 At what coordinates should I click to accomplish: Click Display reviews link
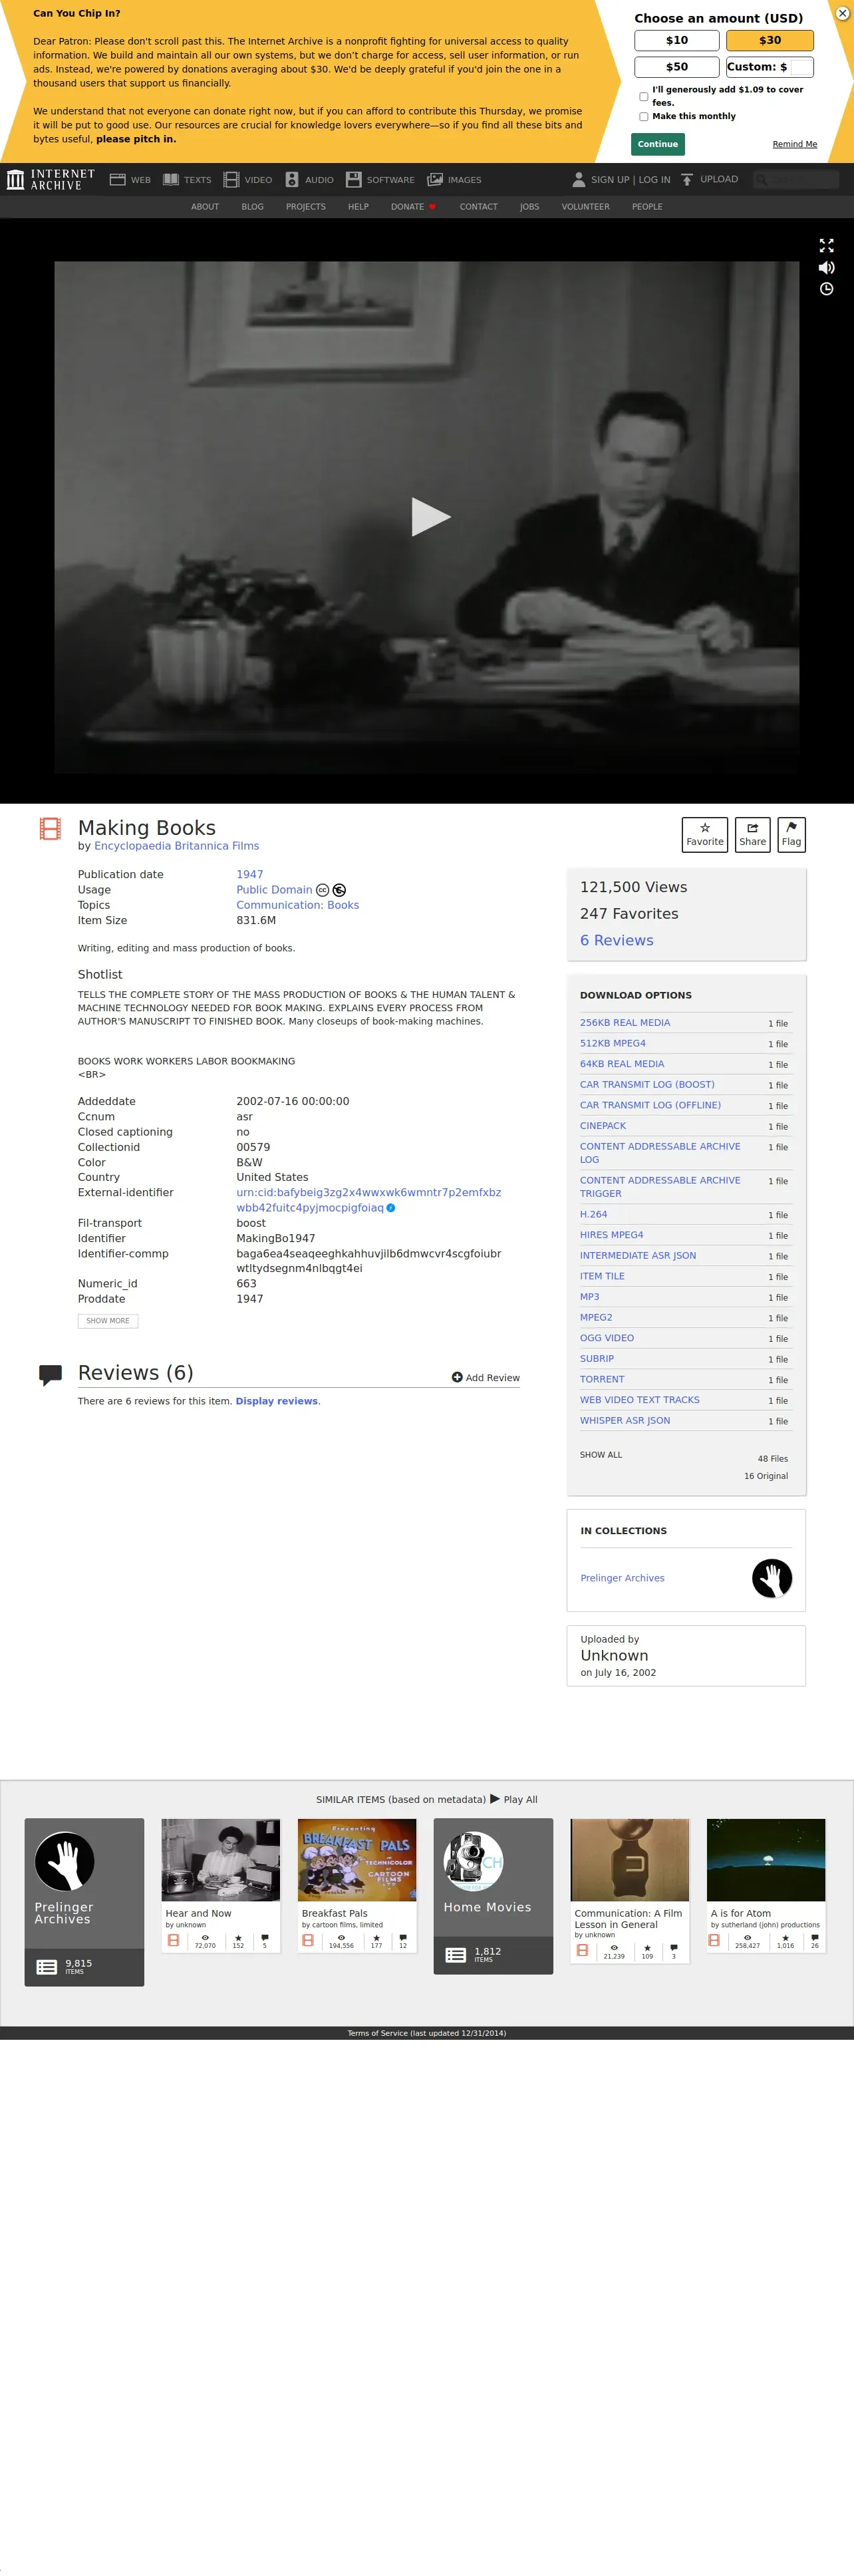(x=276, y=1402)
